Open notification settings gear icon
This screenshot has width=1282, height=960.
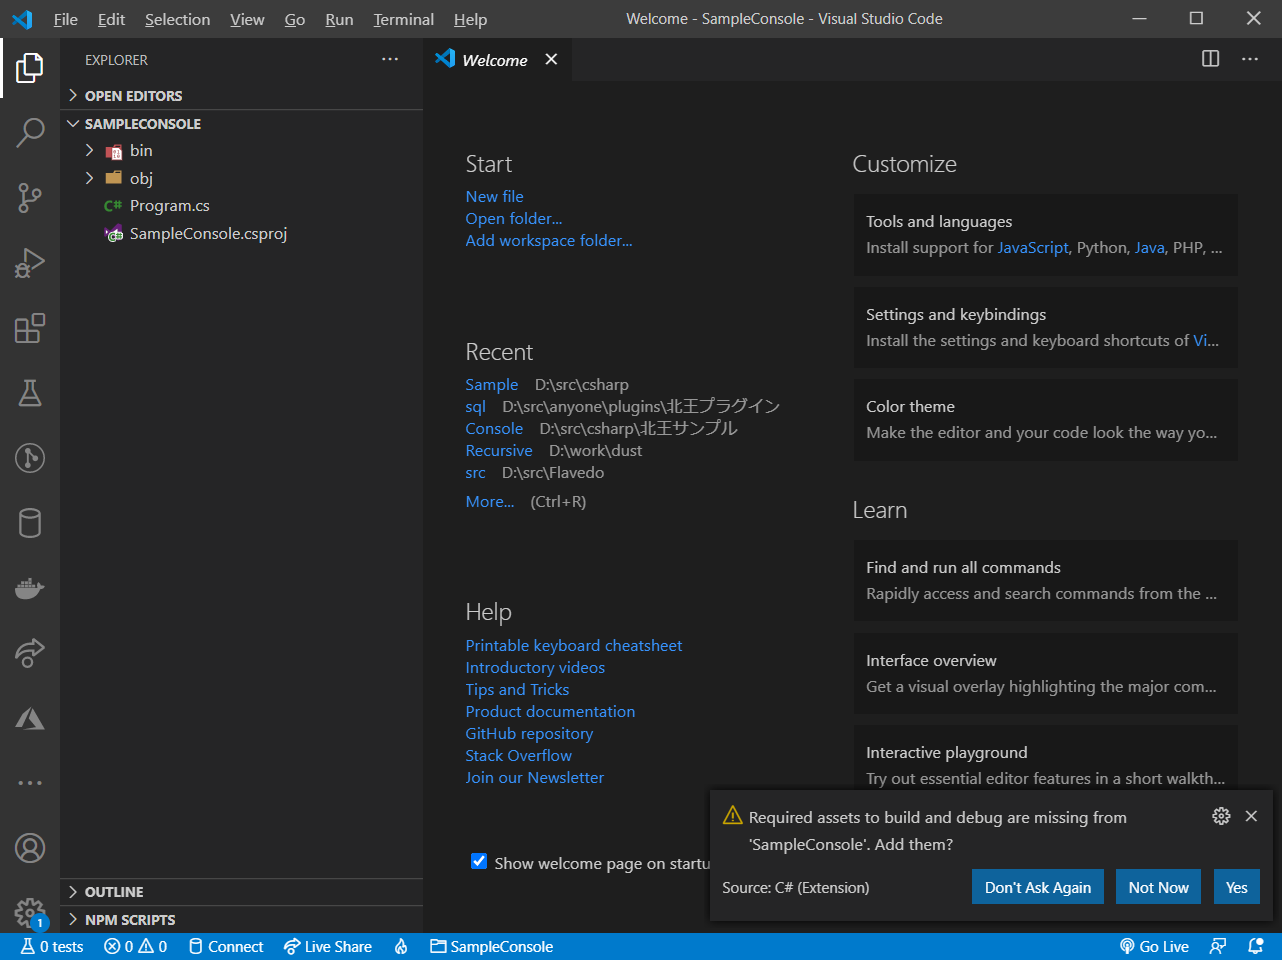[1221, 816]
